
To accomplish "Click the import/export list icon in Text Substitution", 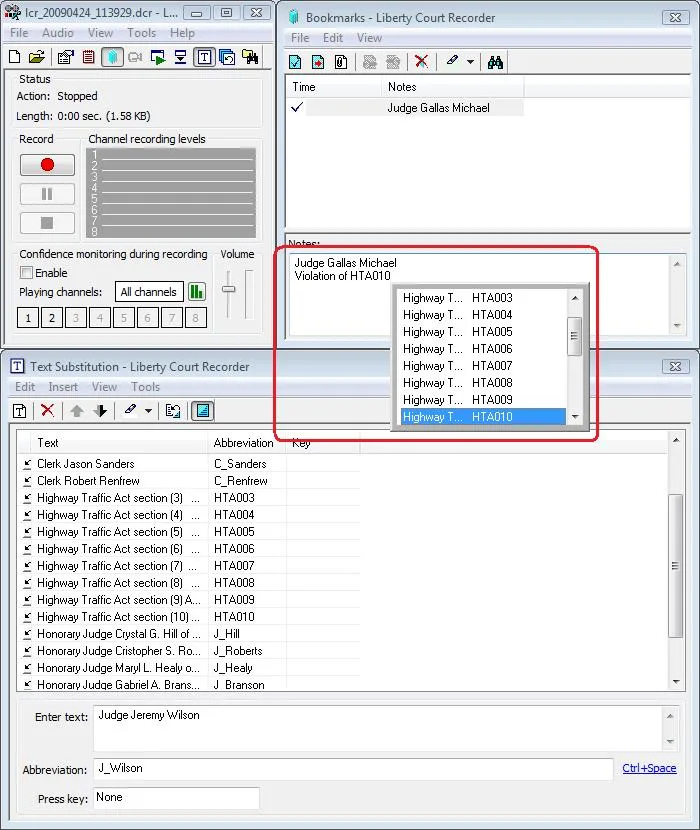I will [173, 411].
